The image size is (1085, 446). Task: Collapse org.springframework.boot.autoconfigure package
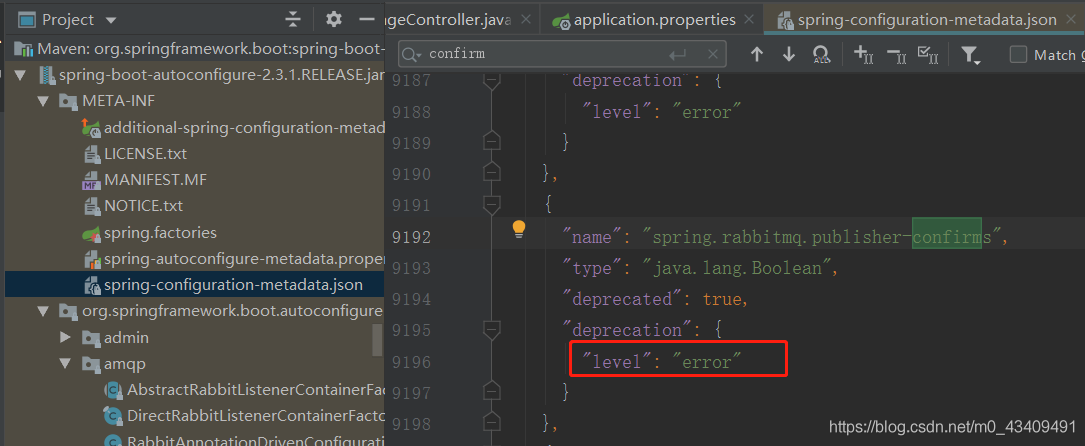pyautogui.click(x=43, y=311)
